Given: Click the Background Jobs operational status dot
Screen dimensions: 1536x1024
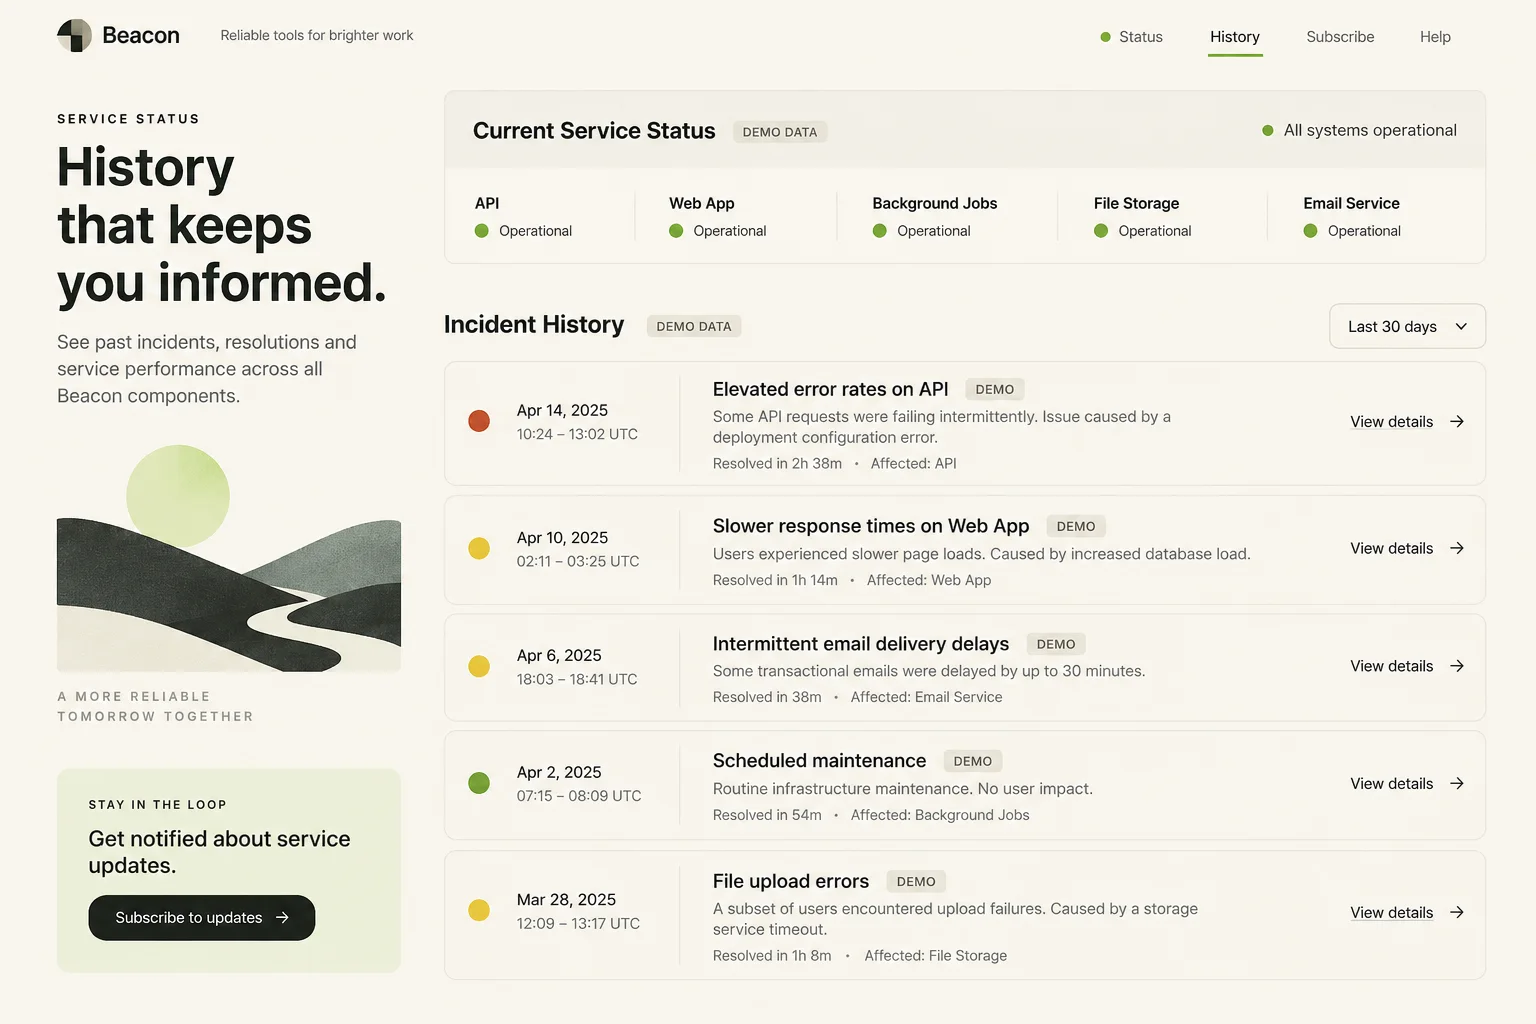Looking at the screenshot, I should click(880, 231).
